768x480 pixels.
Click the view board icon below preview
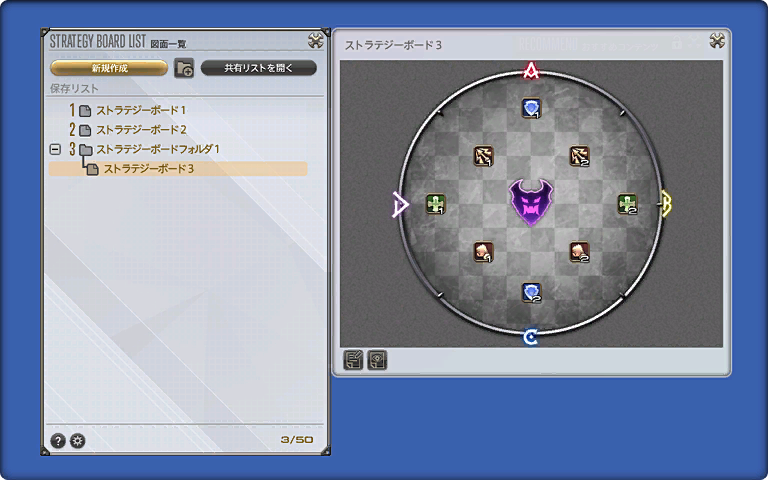[377, 360]
